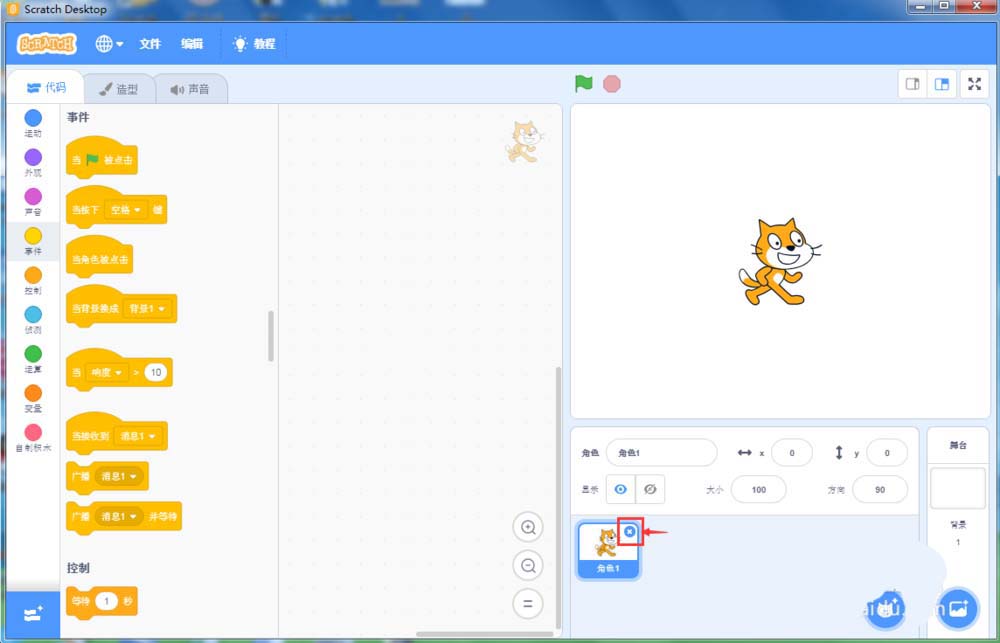The width and height of the screenshot is (1000, 643).
Task: Click the 10 value field
Action: click(x=156, y=373)
